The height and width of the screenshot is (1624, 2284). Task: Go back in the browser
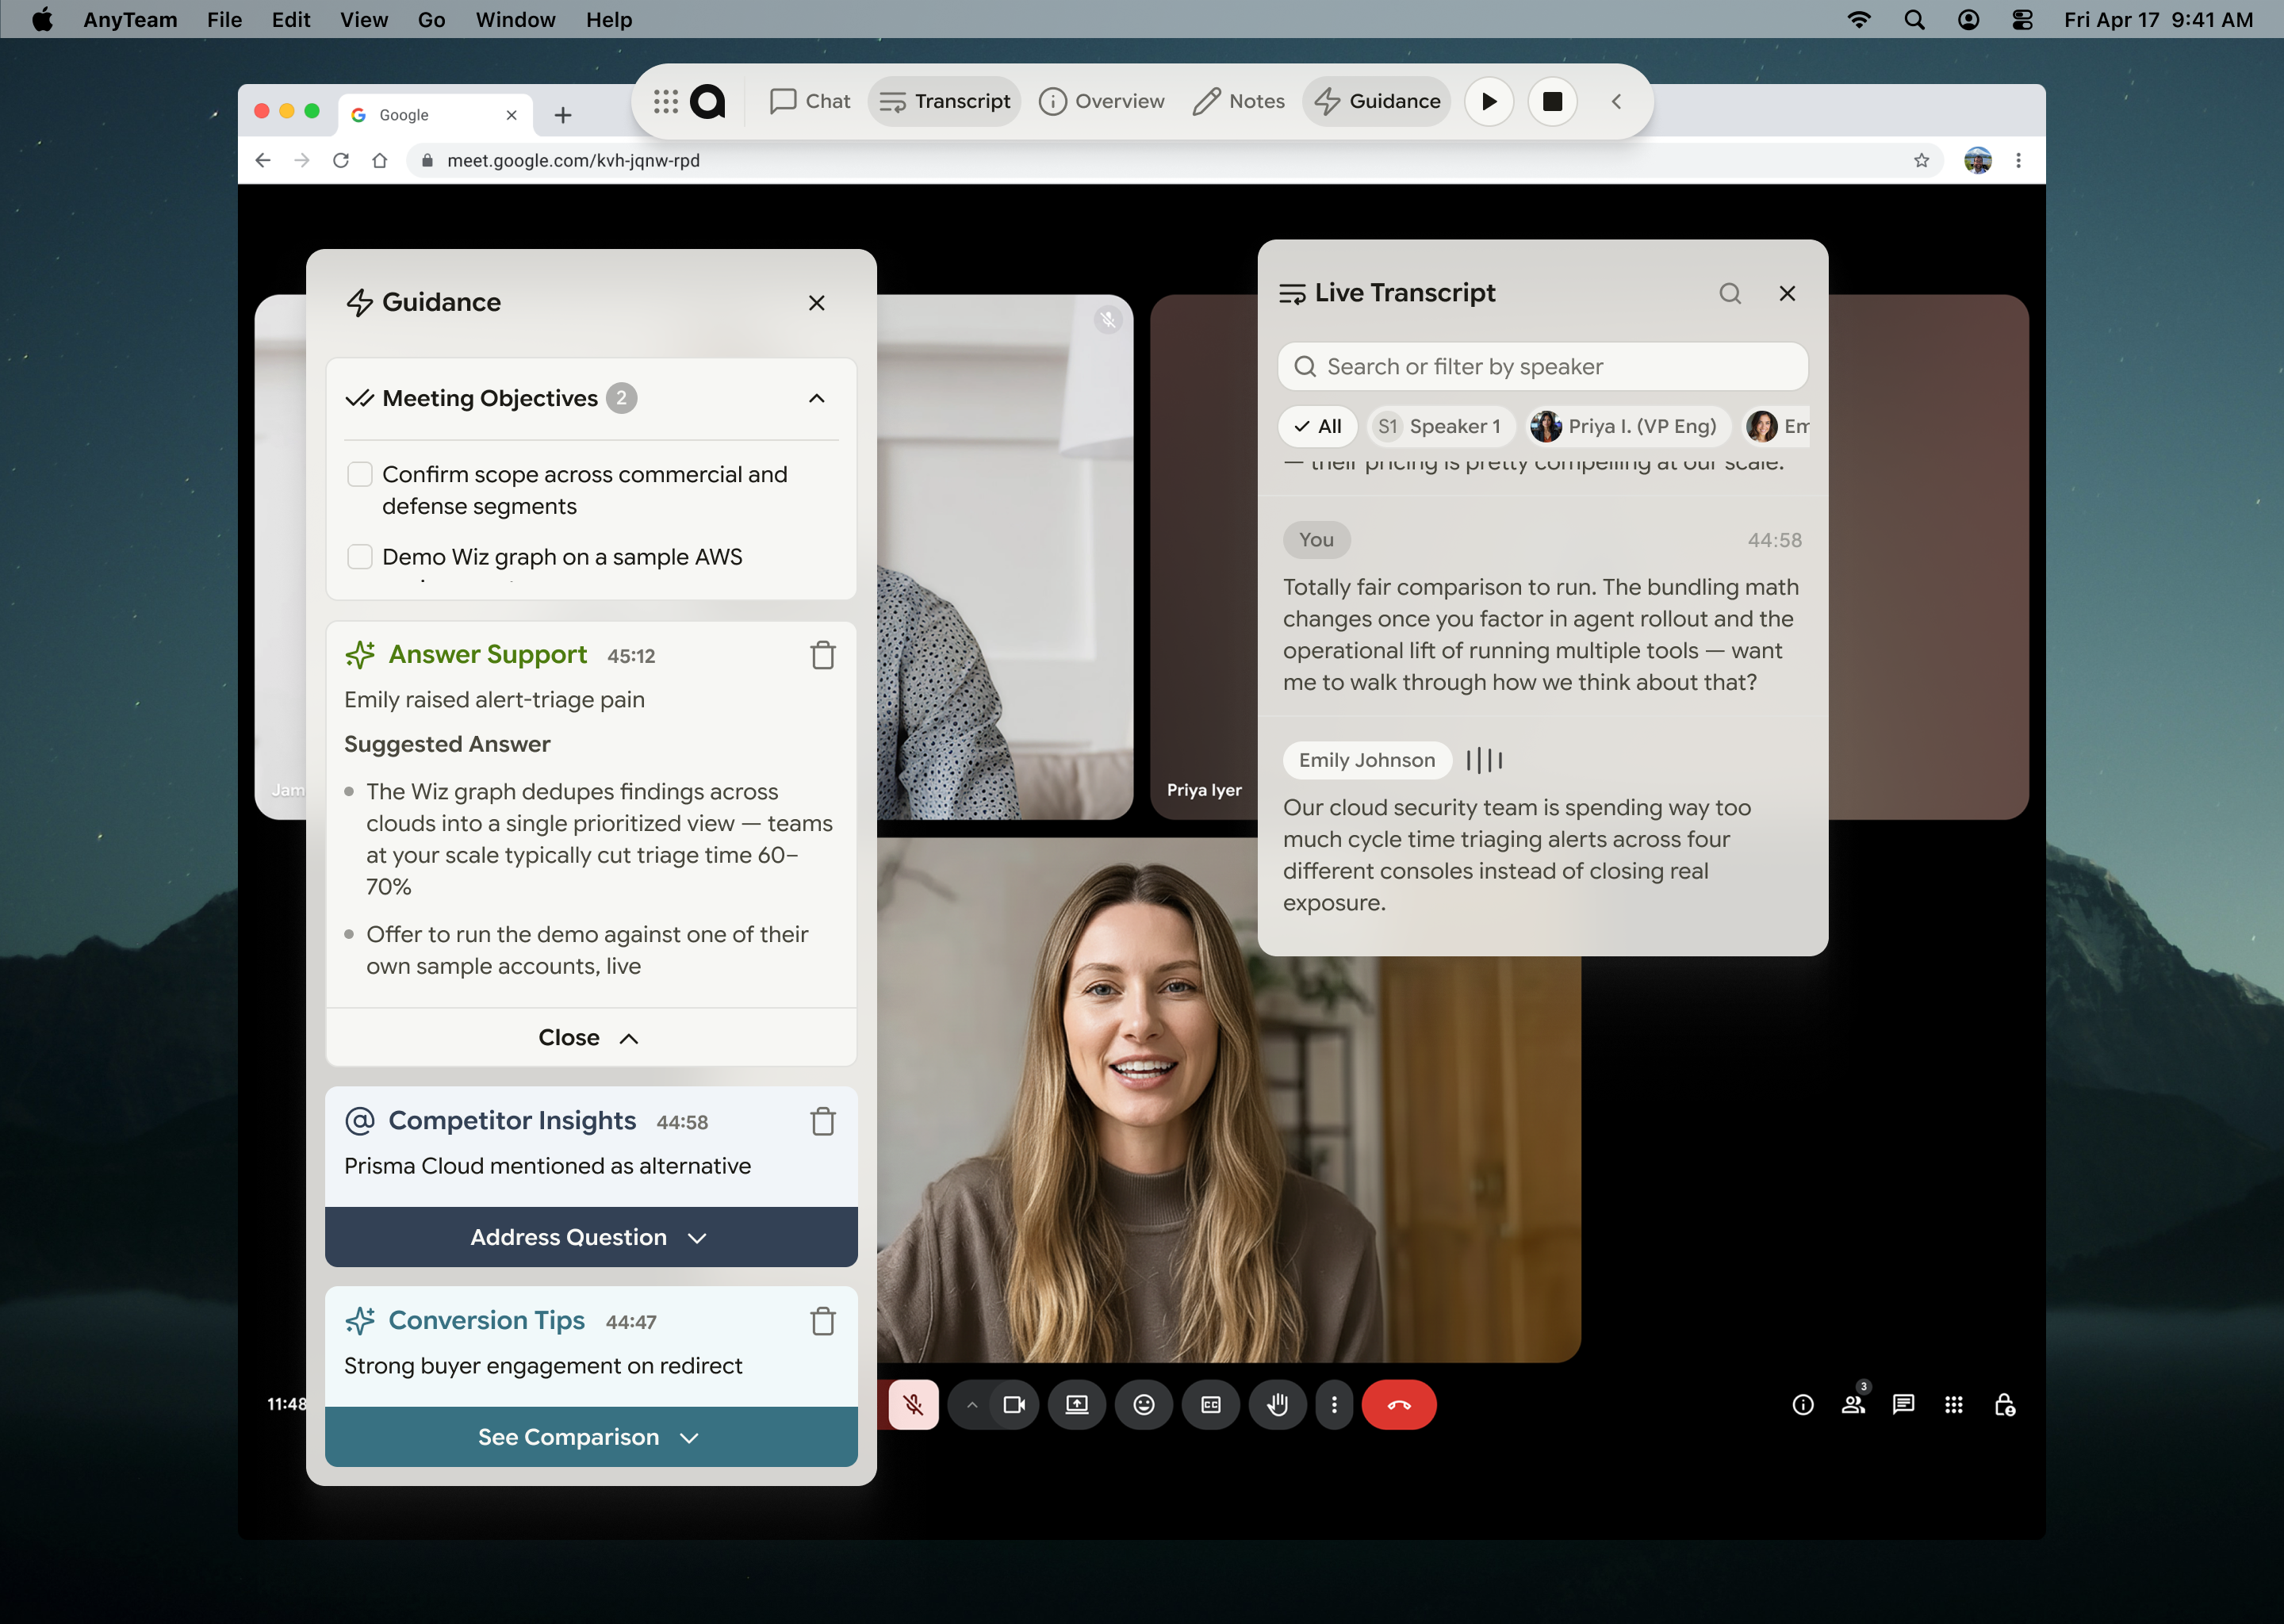[263, 160]
